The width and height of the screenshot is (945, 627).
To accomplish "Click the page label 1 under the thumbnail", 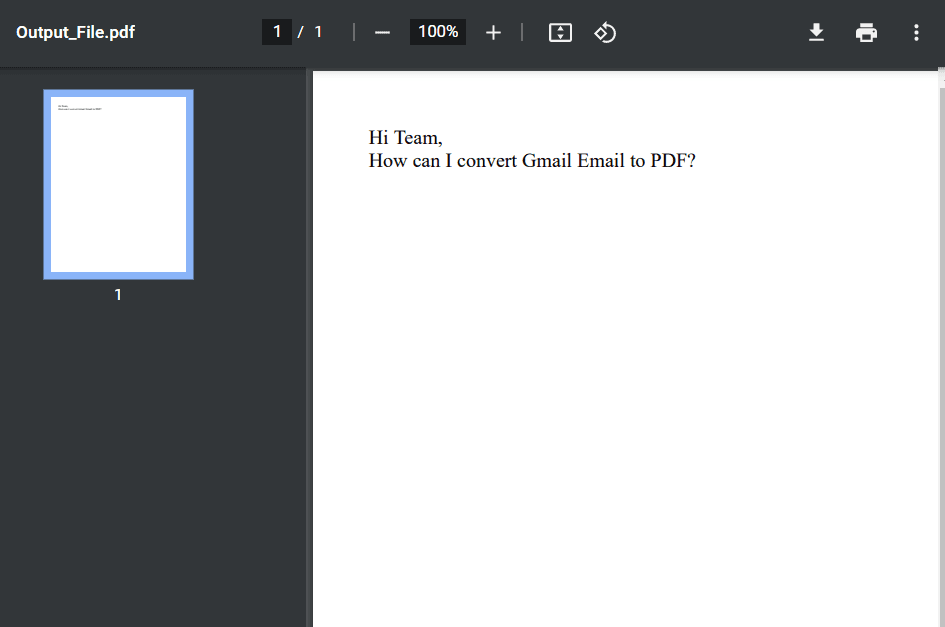I will [118, 294].
